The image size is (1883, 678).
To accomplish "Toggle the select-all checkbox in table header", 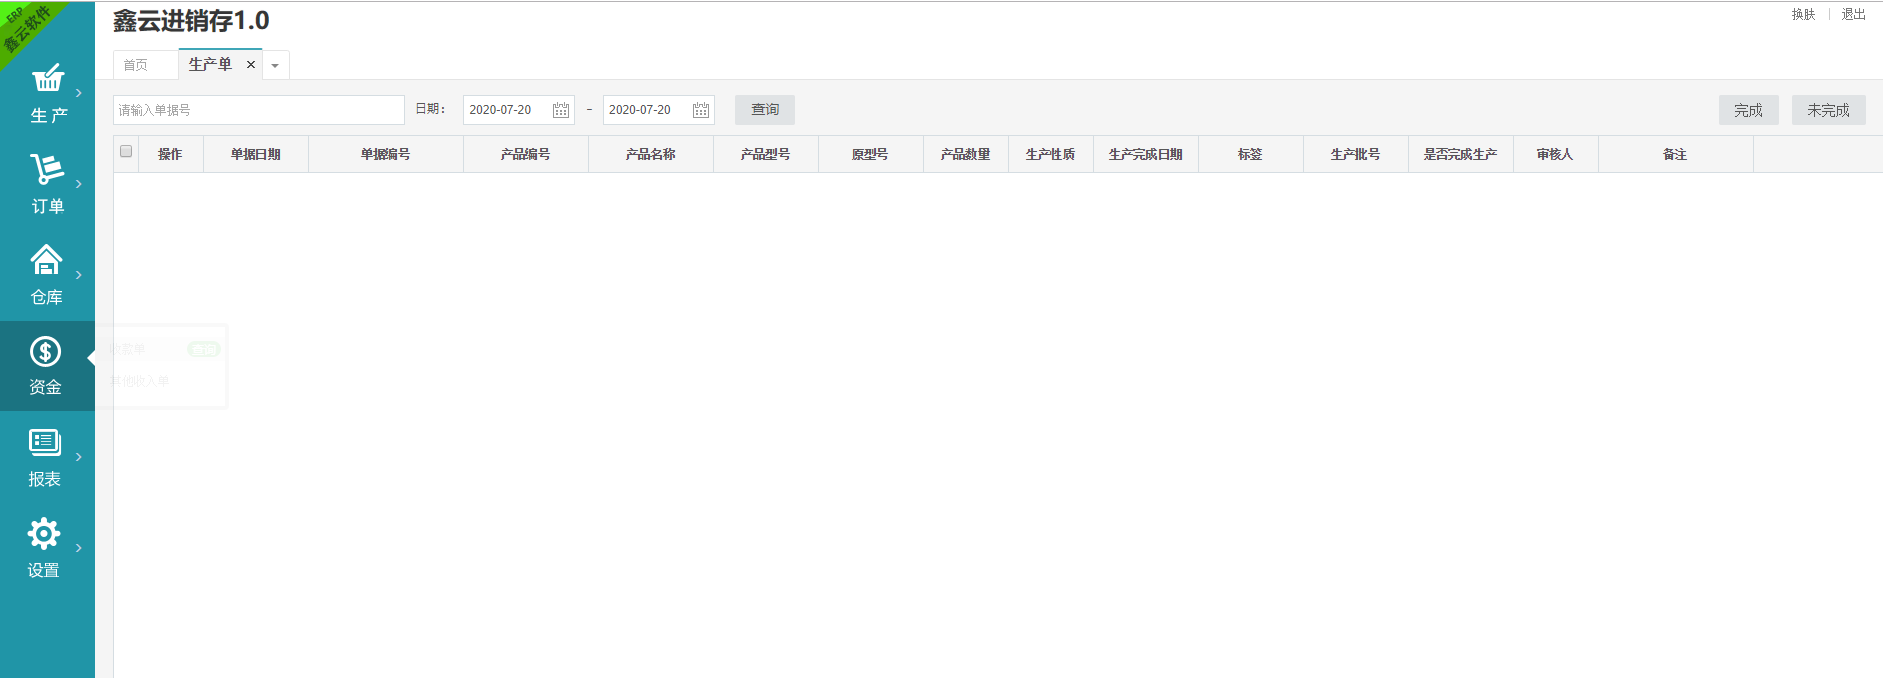I will [x=126, y=152].
